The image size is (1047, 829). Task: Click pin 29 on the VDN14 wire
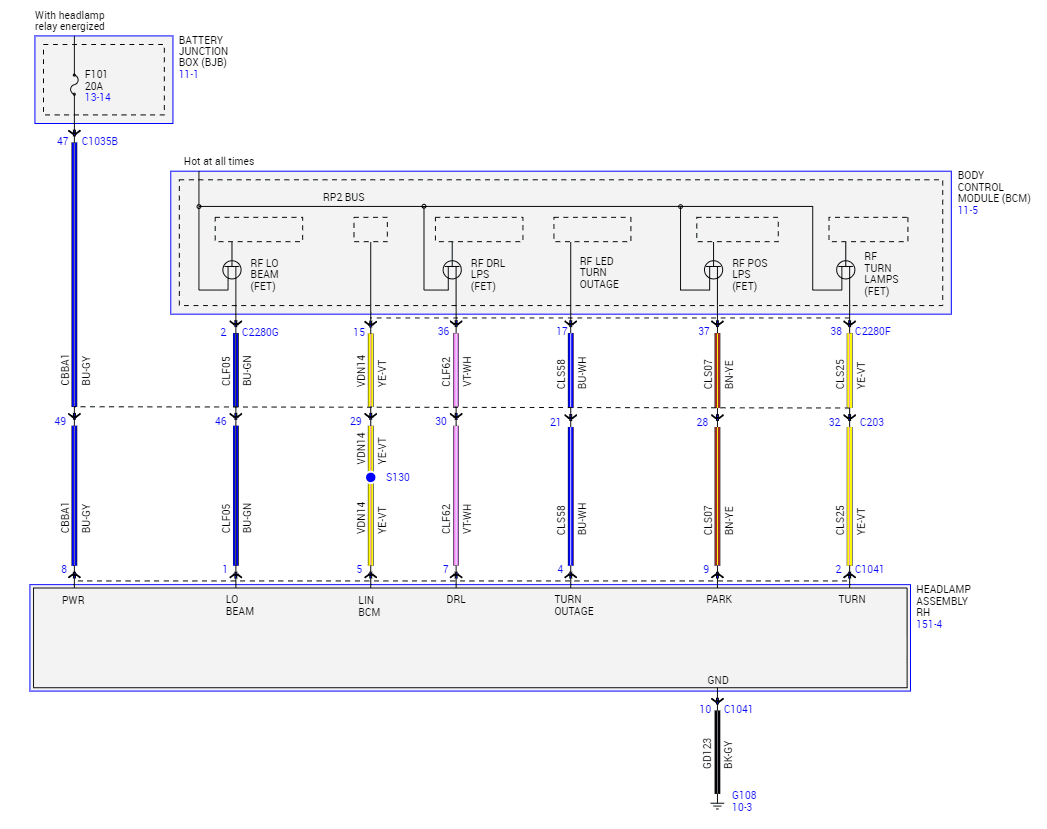(356, 421)
